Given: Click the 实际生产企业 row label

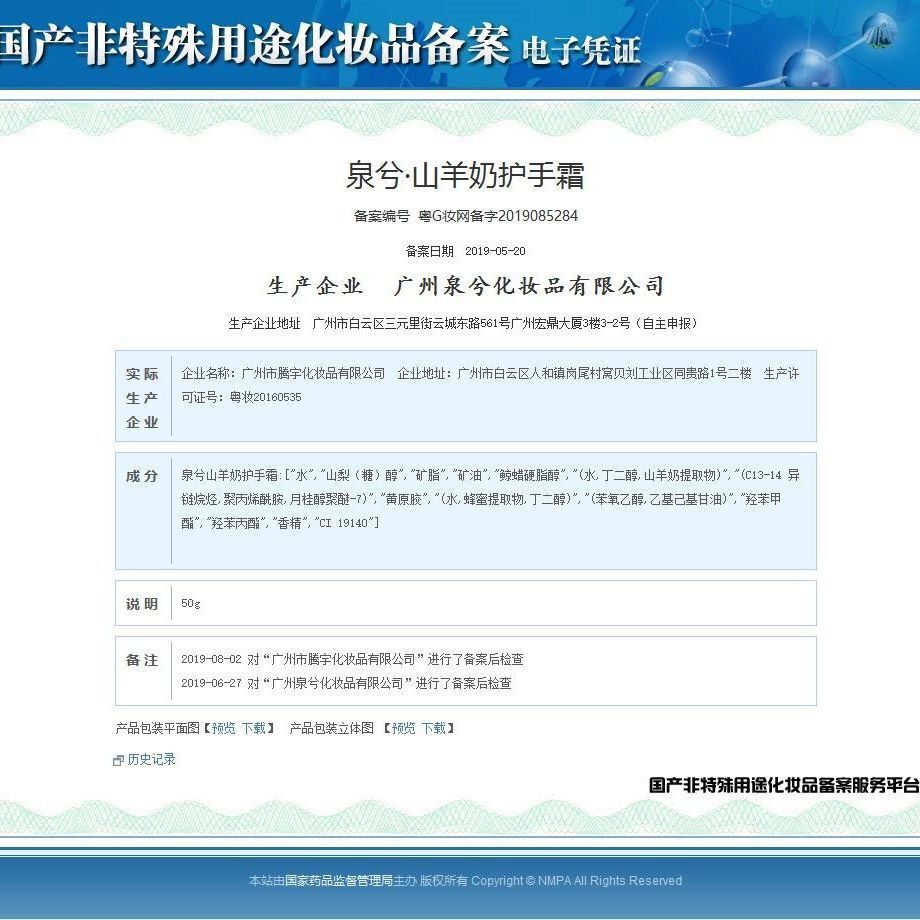Looking at the screenshot, I should click(x=142, y=398).
